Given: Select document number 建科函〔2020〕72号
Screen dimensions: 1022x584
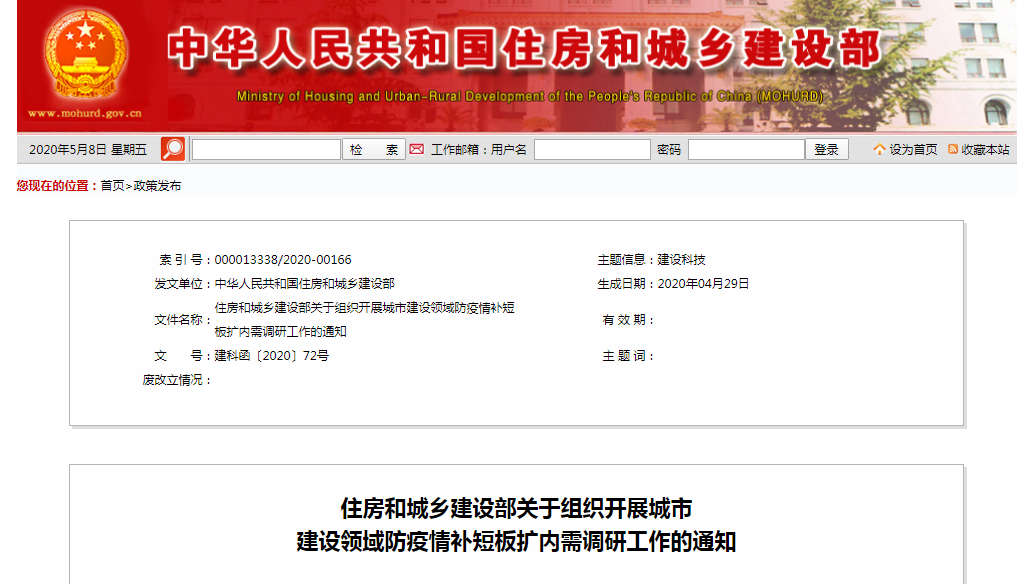Looking at the screenshot, I should (x=272, y=356).
